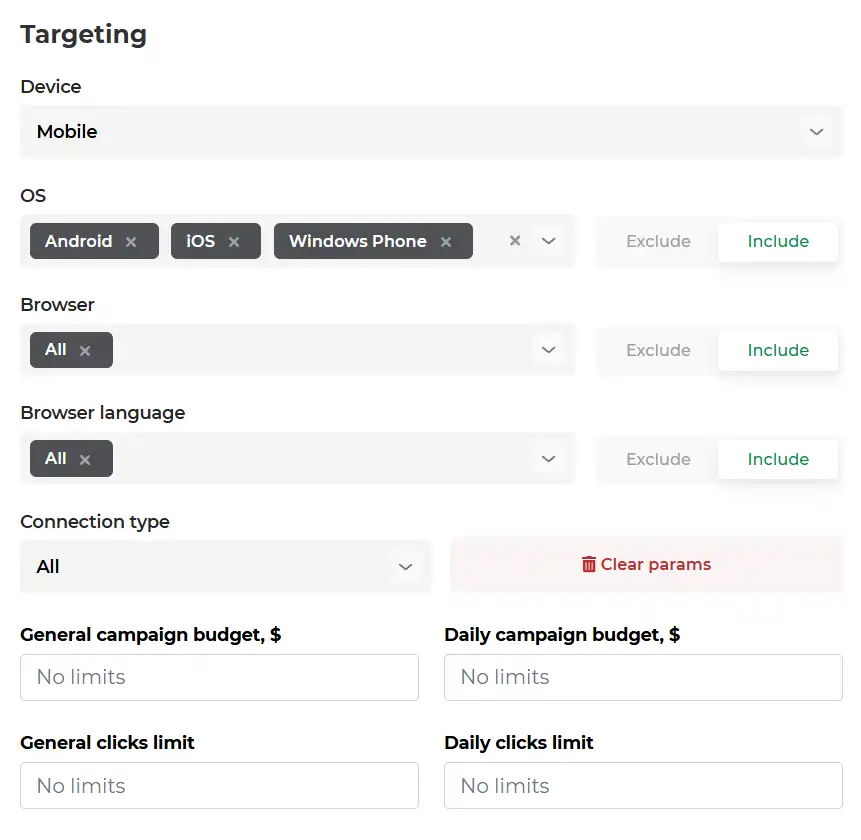
Task: Expand the OS selection dropdown
Action: [x=548, y=241]
